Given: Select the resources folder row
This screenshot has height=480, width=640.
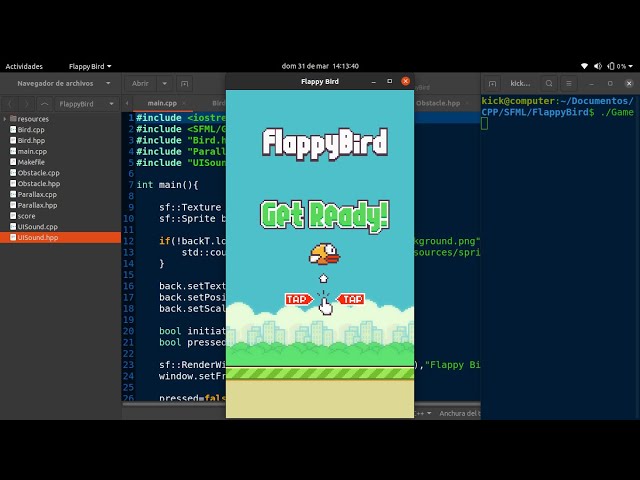Looking at the screenshot, I should coord(60,119).
